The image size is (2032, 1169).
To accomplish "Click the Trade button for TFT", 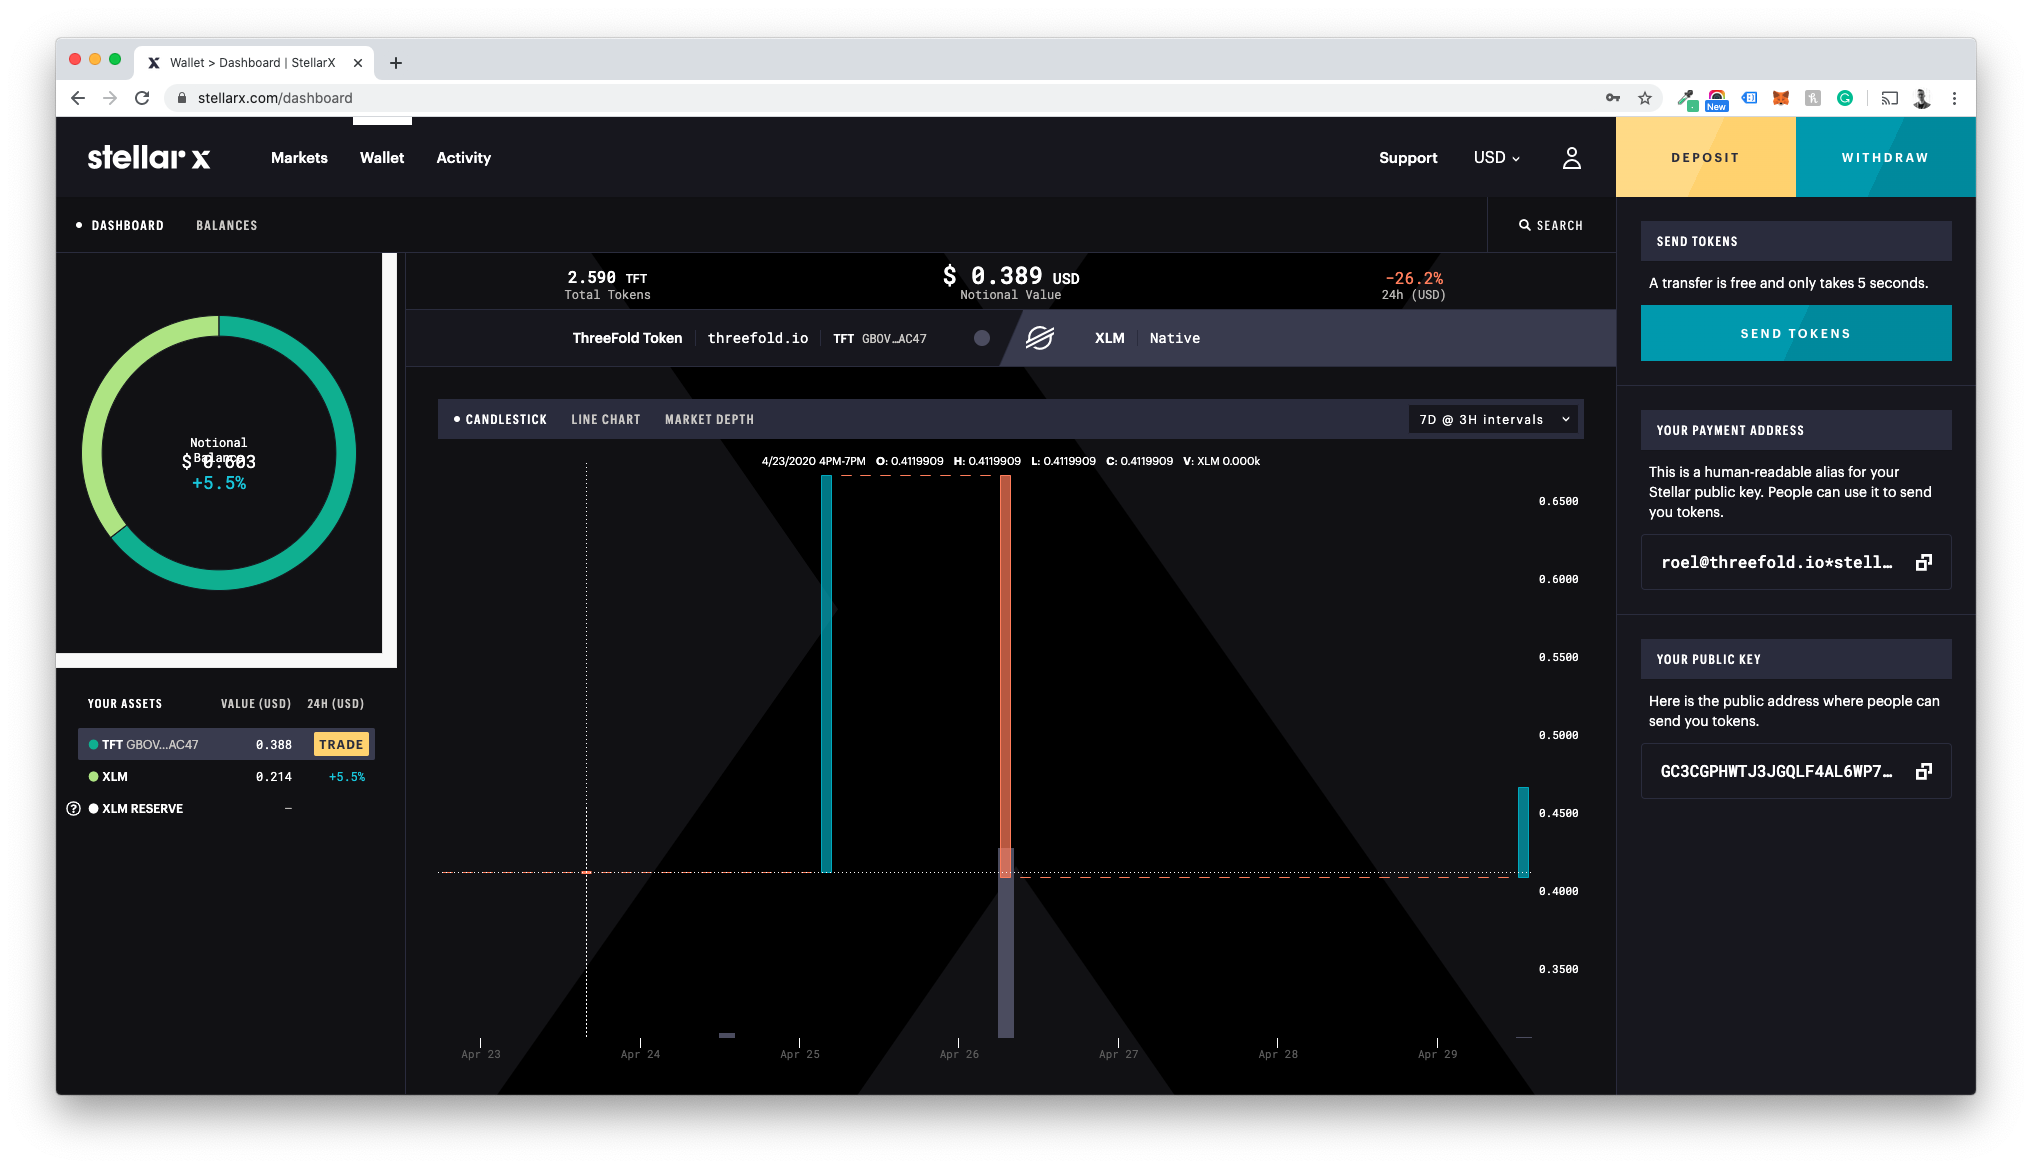I will coord(341,745).
